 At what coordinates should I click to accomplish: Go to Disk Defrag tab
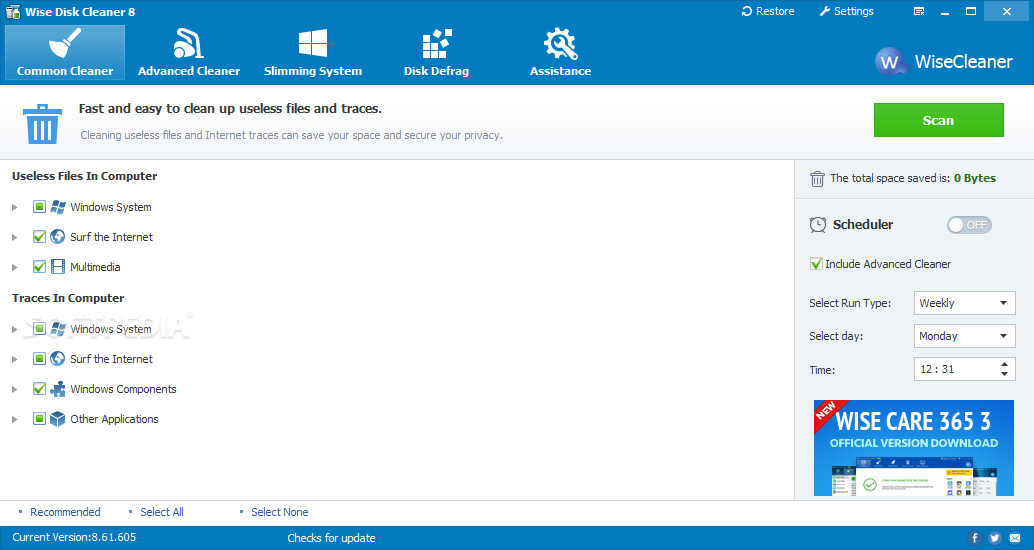coord(437,53)
